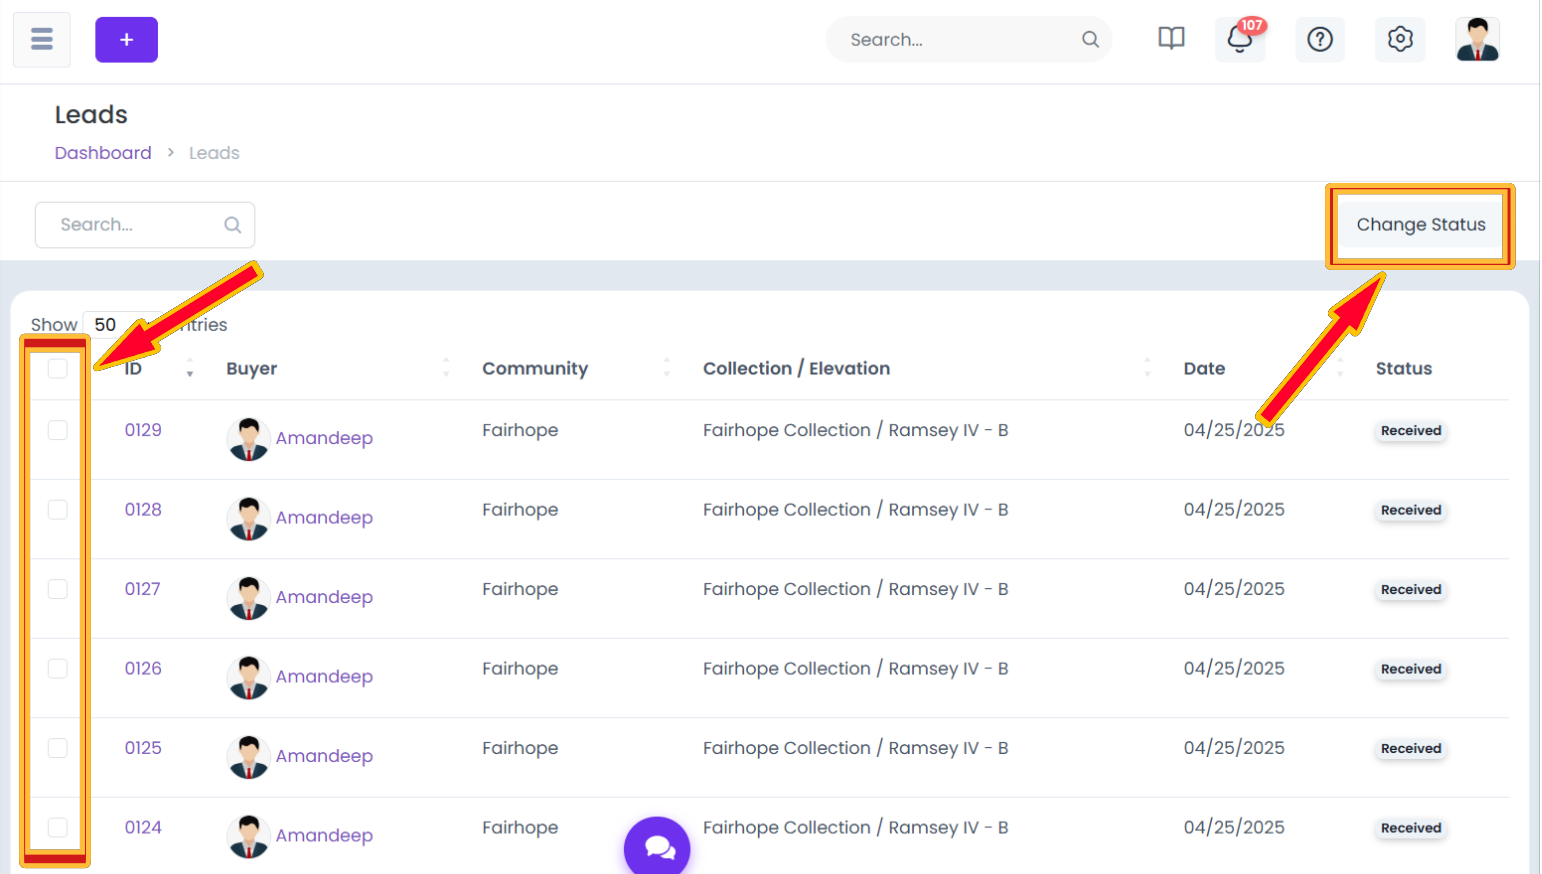
Task: Open the help question mark icon
Action: (1320, 39)
